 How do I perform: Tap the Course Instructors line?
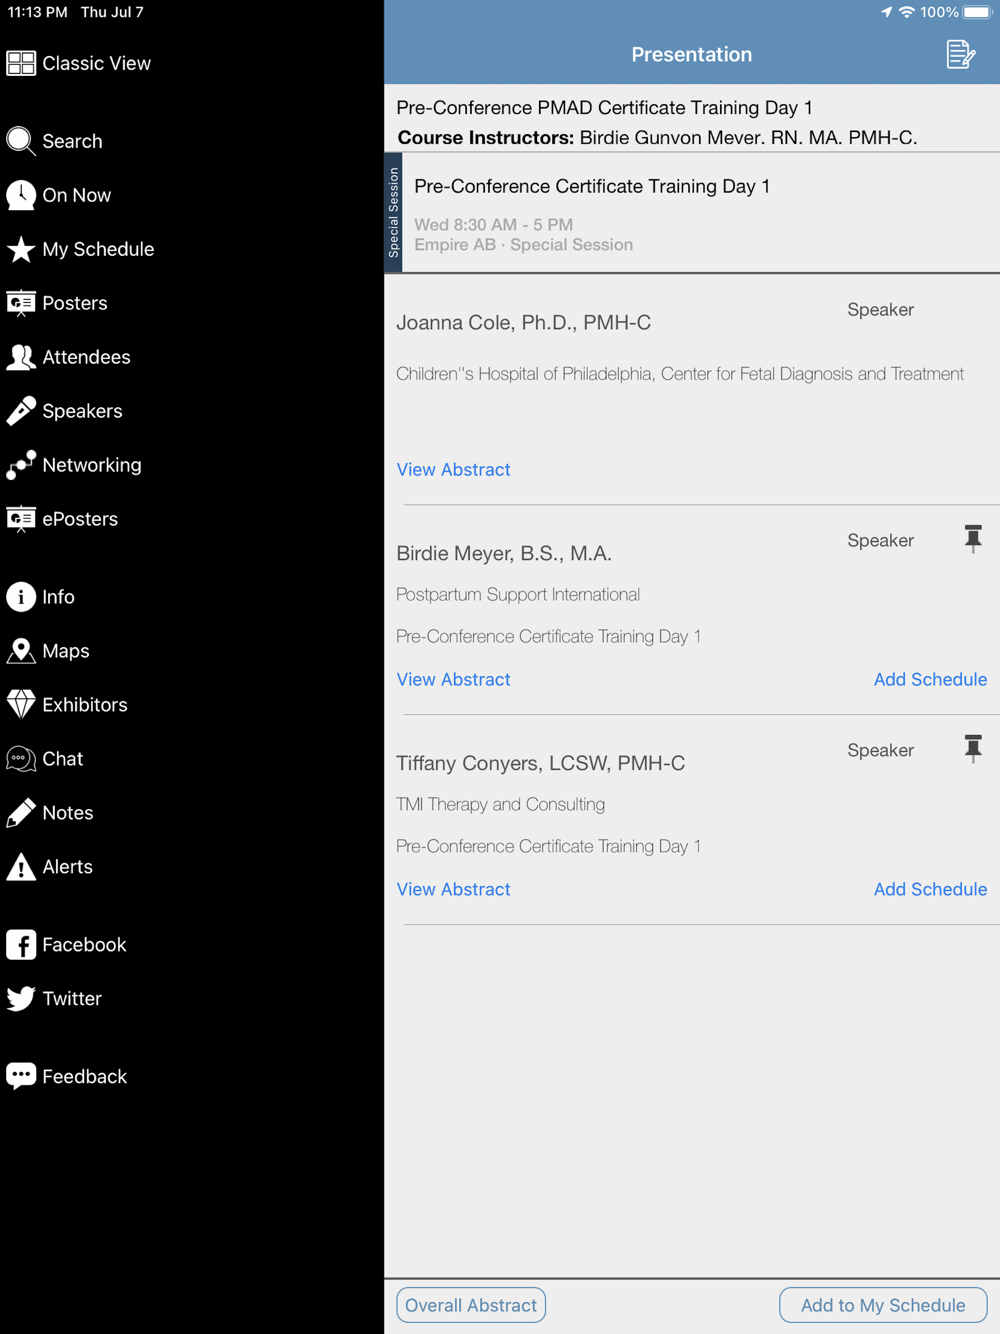[657, 137]
